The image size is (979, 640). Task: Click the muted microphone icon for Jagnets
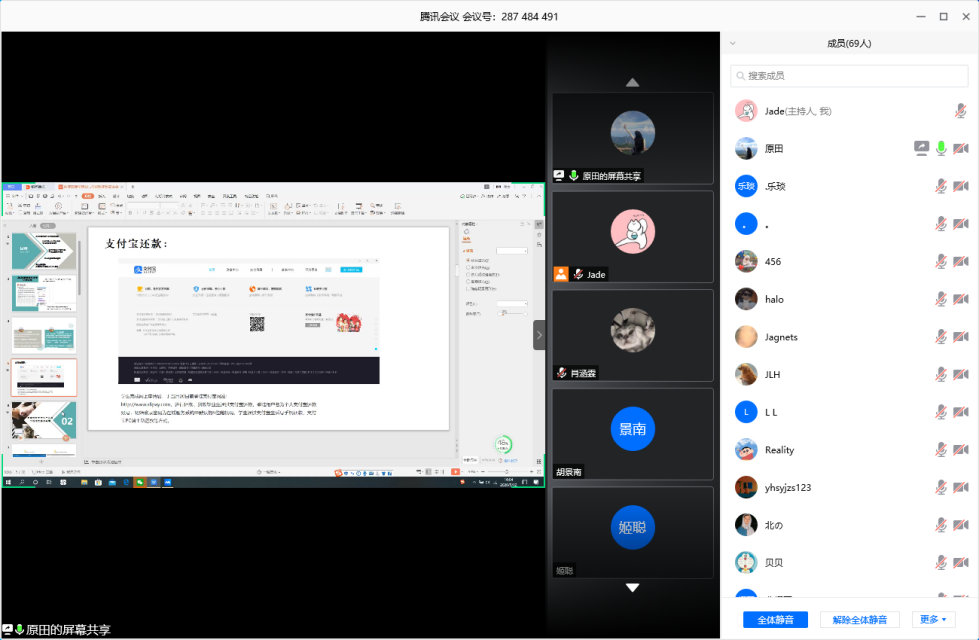click(941, 337)
